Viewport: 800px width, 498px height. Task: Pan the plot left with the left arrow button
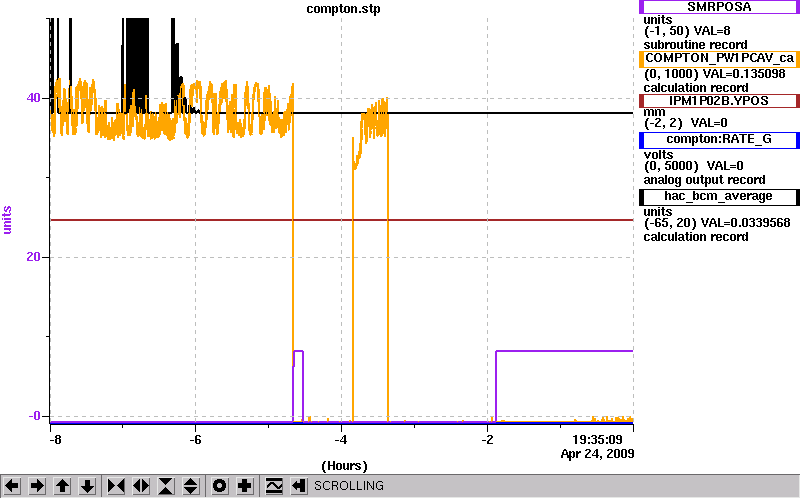coord(12,486)
